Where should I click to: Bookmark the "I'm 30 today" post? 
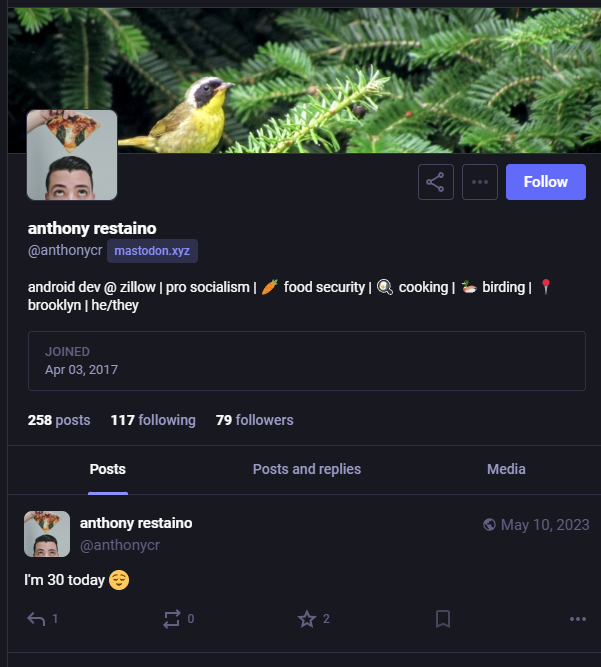tap(443, 619)
